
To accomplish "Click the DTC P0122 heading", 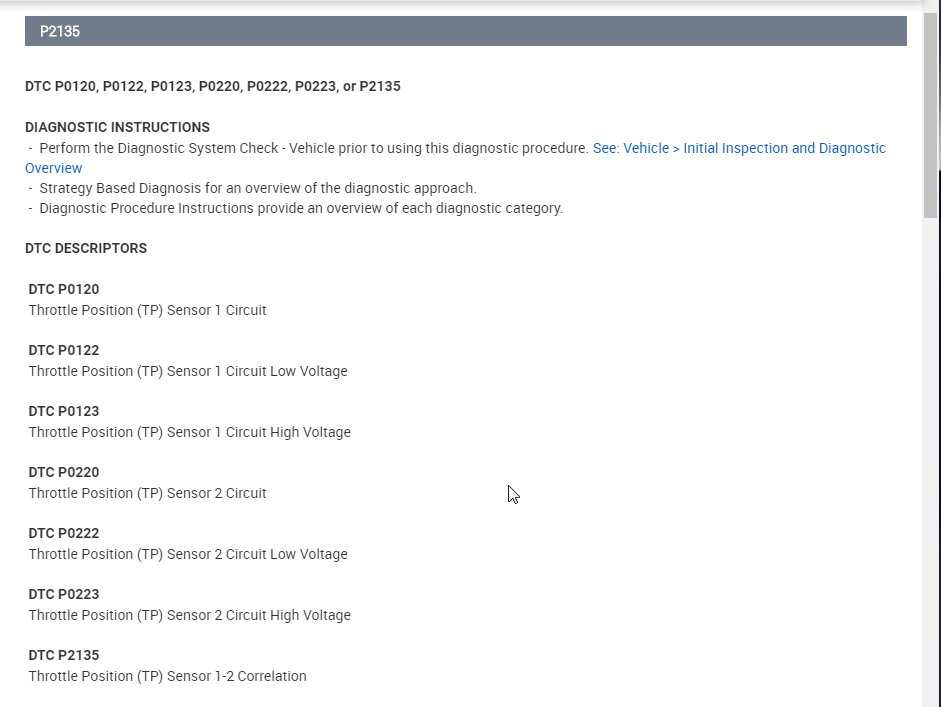I will [64, 350].
